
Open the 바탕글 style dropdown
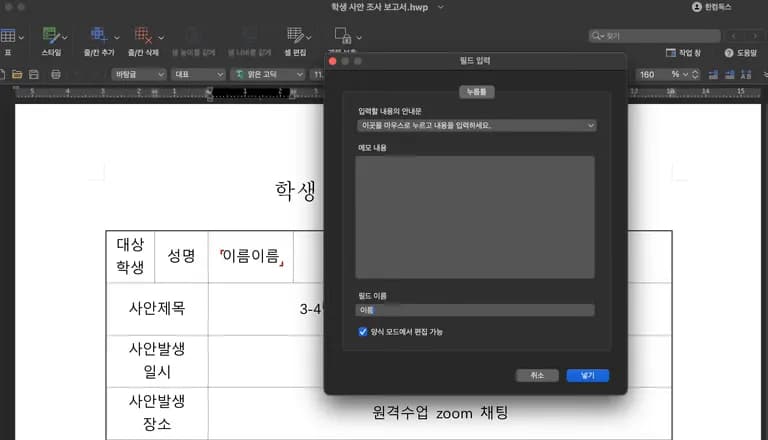pos(139,74)
